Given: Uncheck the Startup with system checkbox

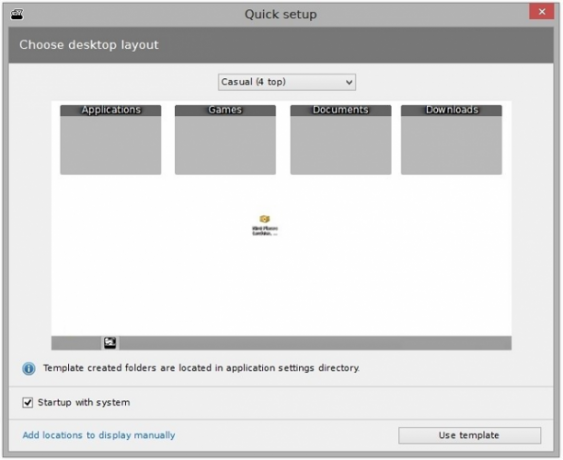Looking at the screenshot, I should tap(28, 403).
